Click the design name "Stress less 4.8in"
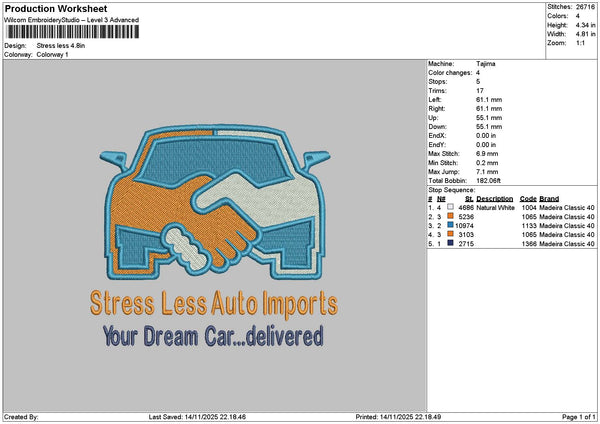600x424 pixels. click(x=61, y=46)
